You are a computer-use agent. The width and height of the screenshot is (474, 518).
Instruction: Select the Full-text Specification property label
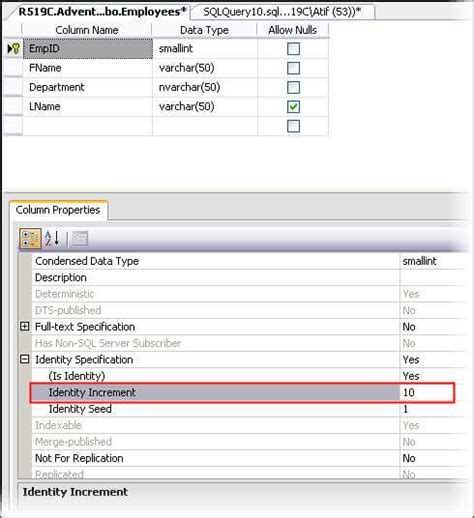(85, 327)
